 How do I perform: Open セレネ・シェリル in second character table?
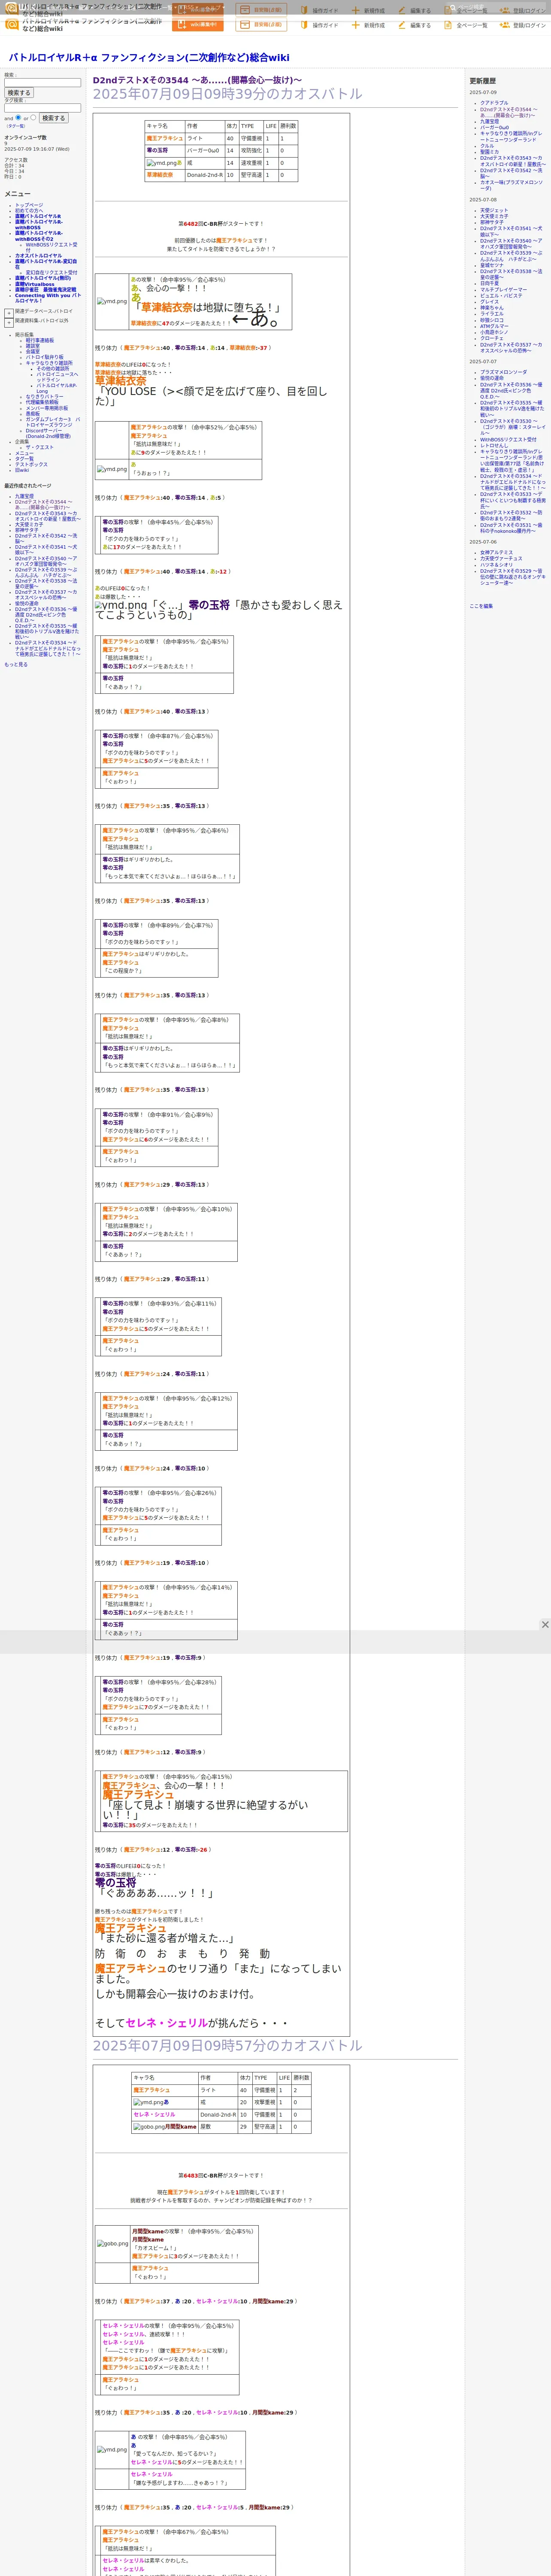pyautogui.click(x=154, y=2115)
